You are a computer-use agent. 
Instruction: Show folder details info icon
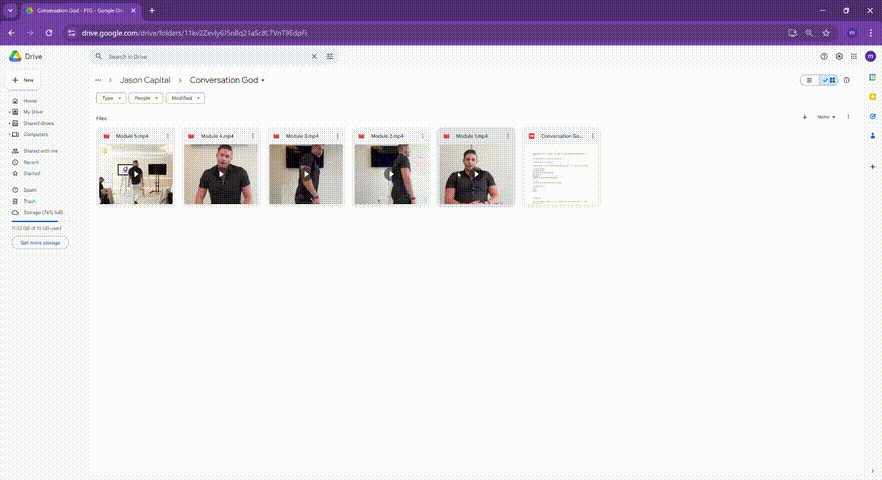point(847,80)
